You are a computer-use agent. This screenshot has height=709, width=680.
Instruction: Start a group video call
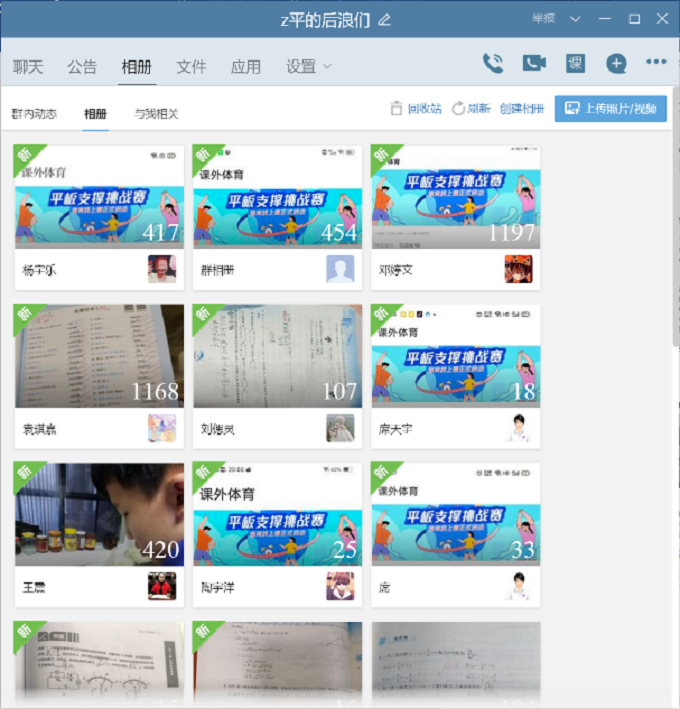pos(534,63)
